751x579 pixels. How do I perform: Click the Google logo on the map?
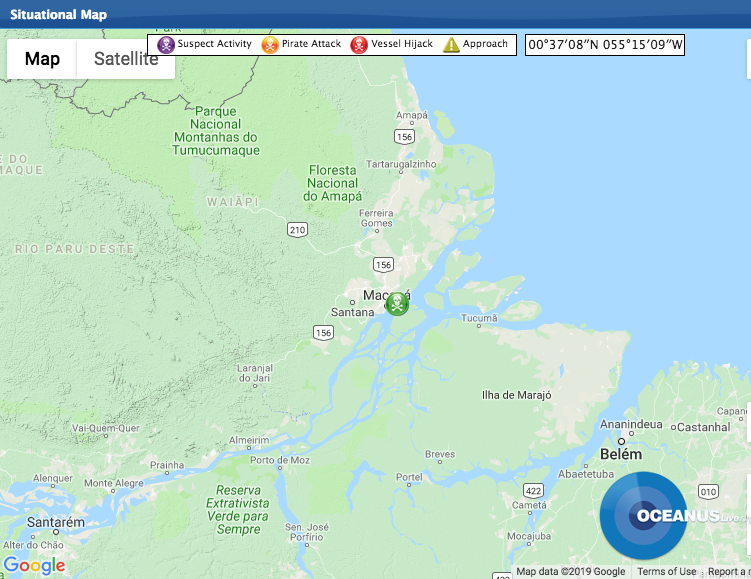click(34, 566)
